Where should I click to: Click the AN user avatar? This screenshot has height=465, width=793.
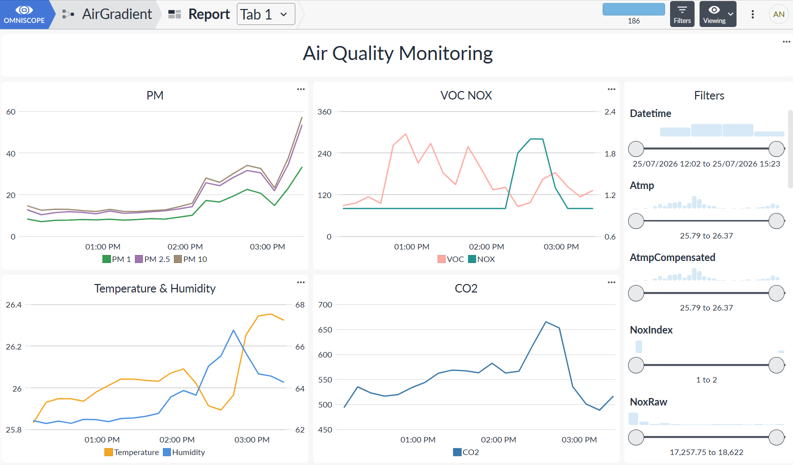click(x=778, y=14)
